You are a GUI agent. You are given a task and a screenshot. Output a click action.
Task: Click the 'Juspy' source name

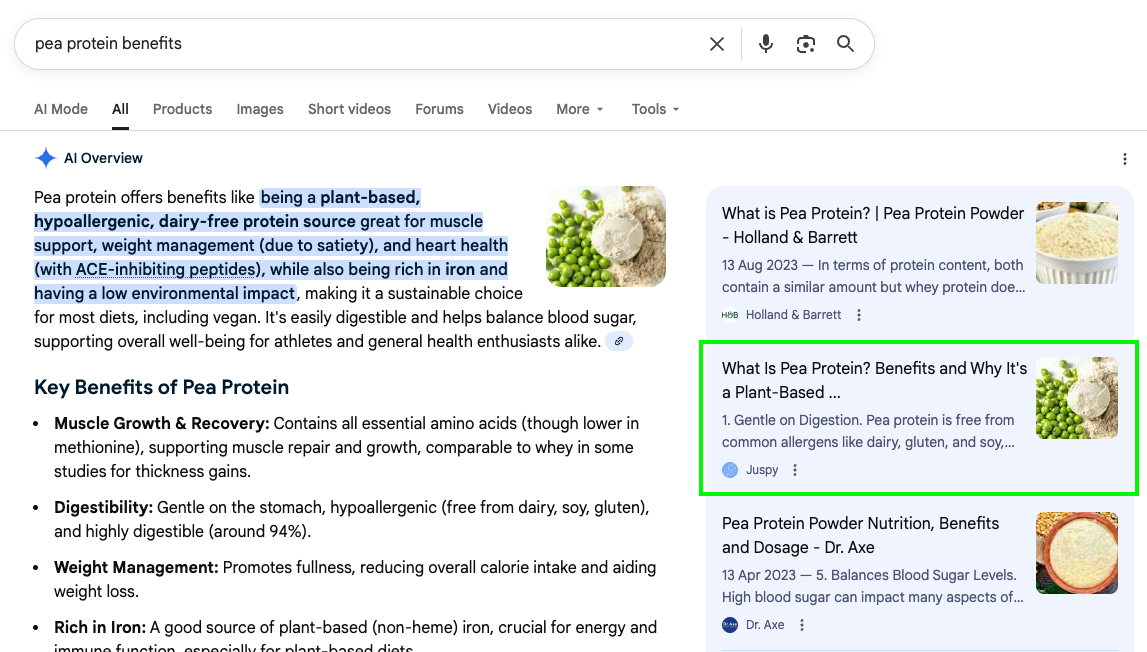[x=761, y=470]
